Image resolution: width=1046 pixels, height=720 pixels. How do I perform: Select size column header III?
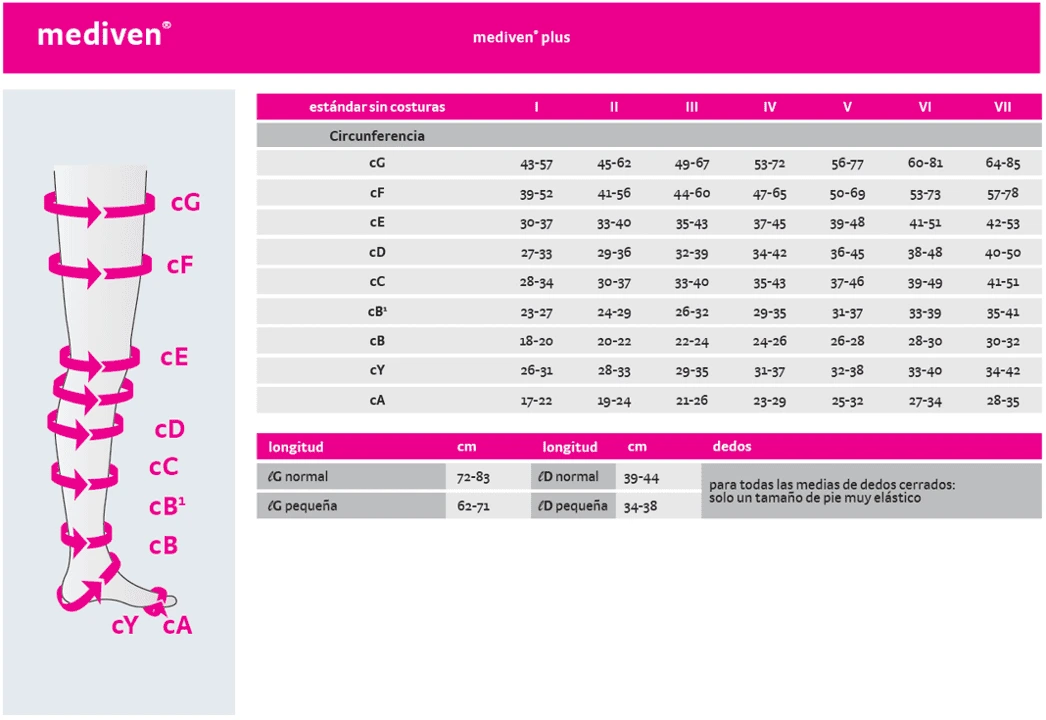pos(692,107)
